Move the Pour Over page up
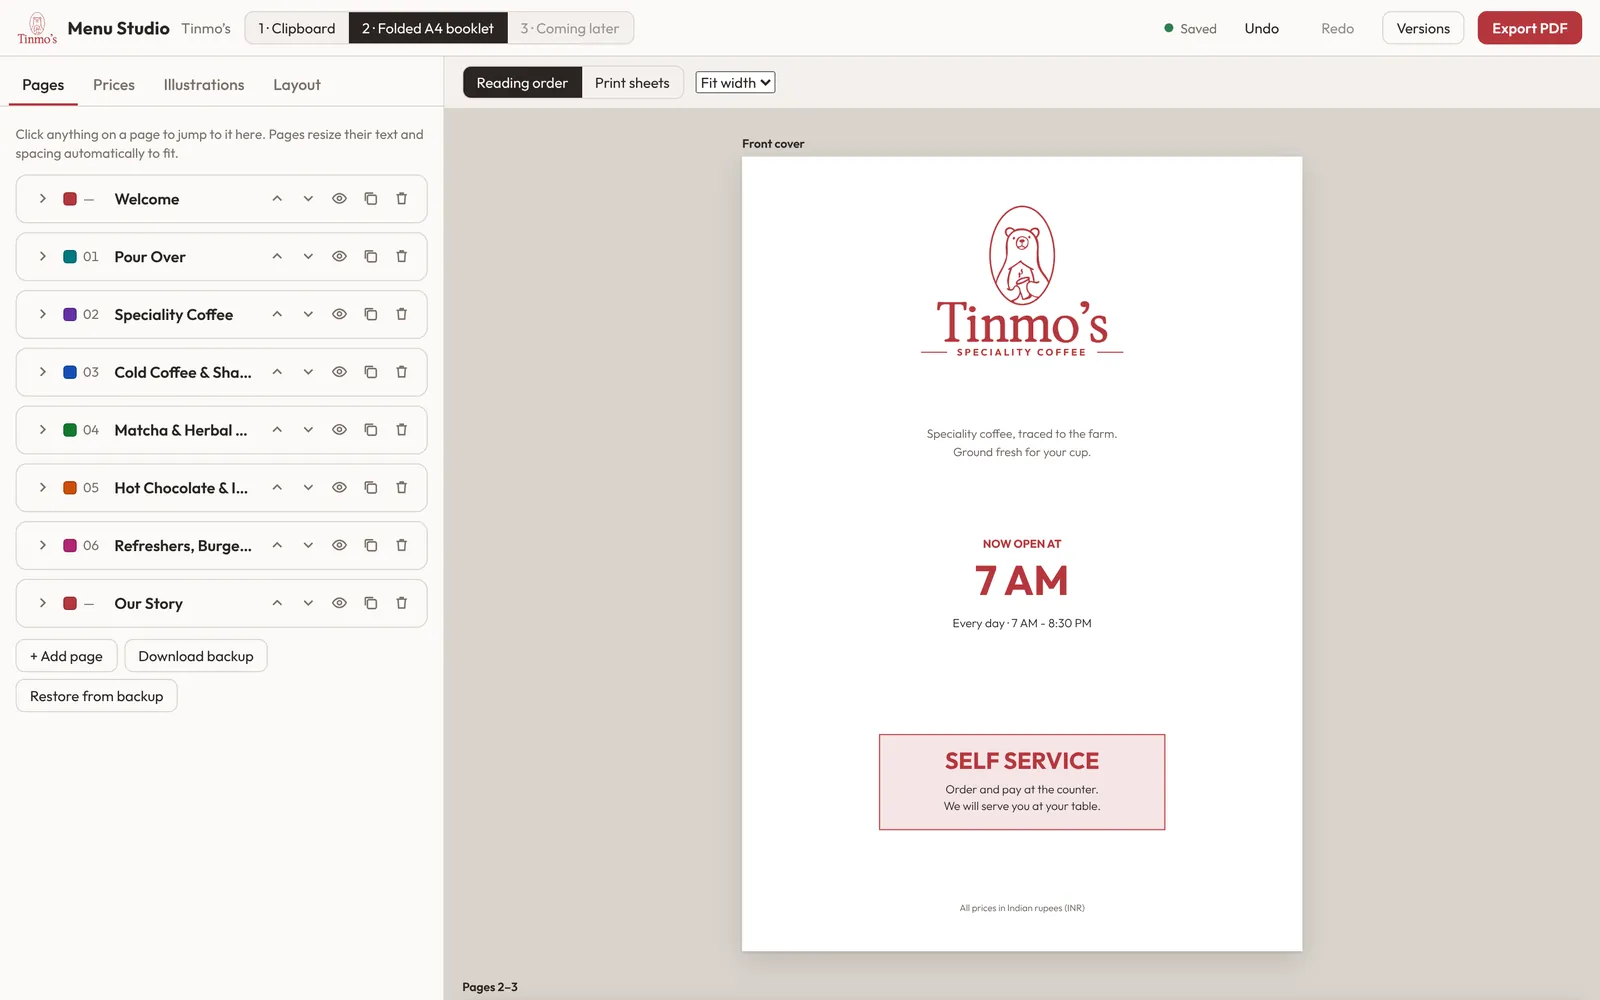The image size is (1600, 1000). [277, 257]
